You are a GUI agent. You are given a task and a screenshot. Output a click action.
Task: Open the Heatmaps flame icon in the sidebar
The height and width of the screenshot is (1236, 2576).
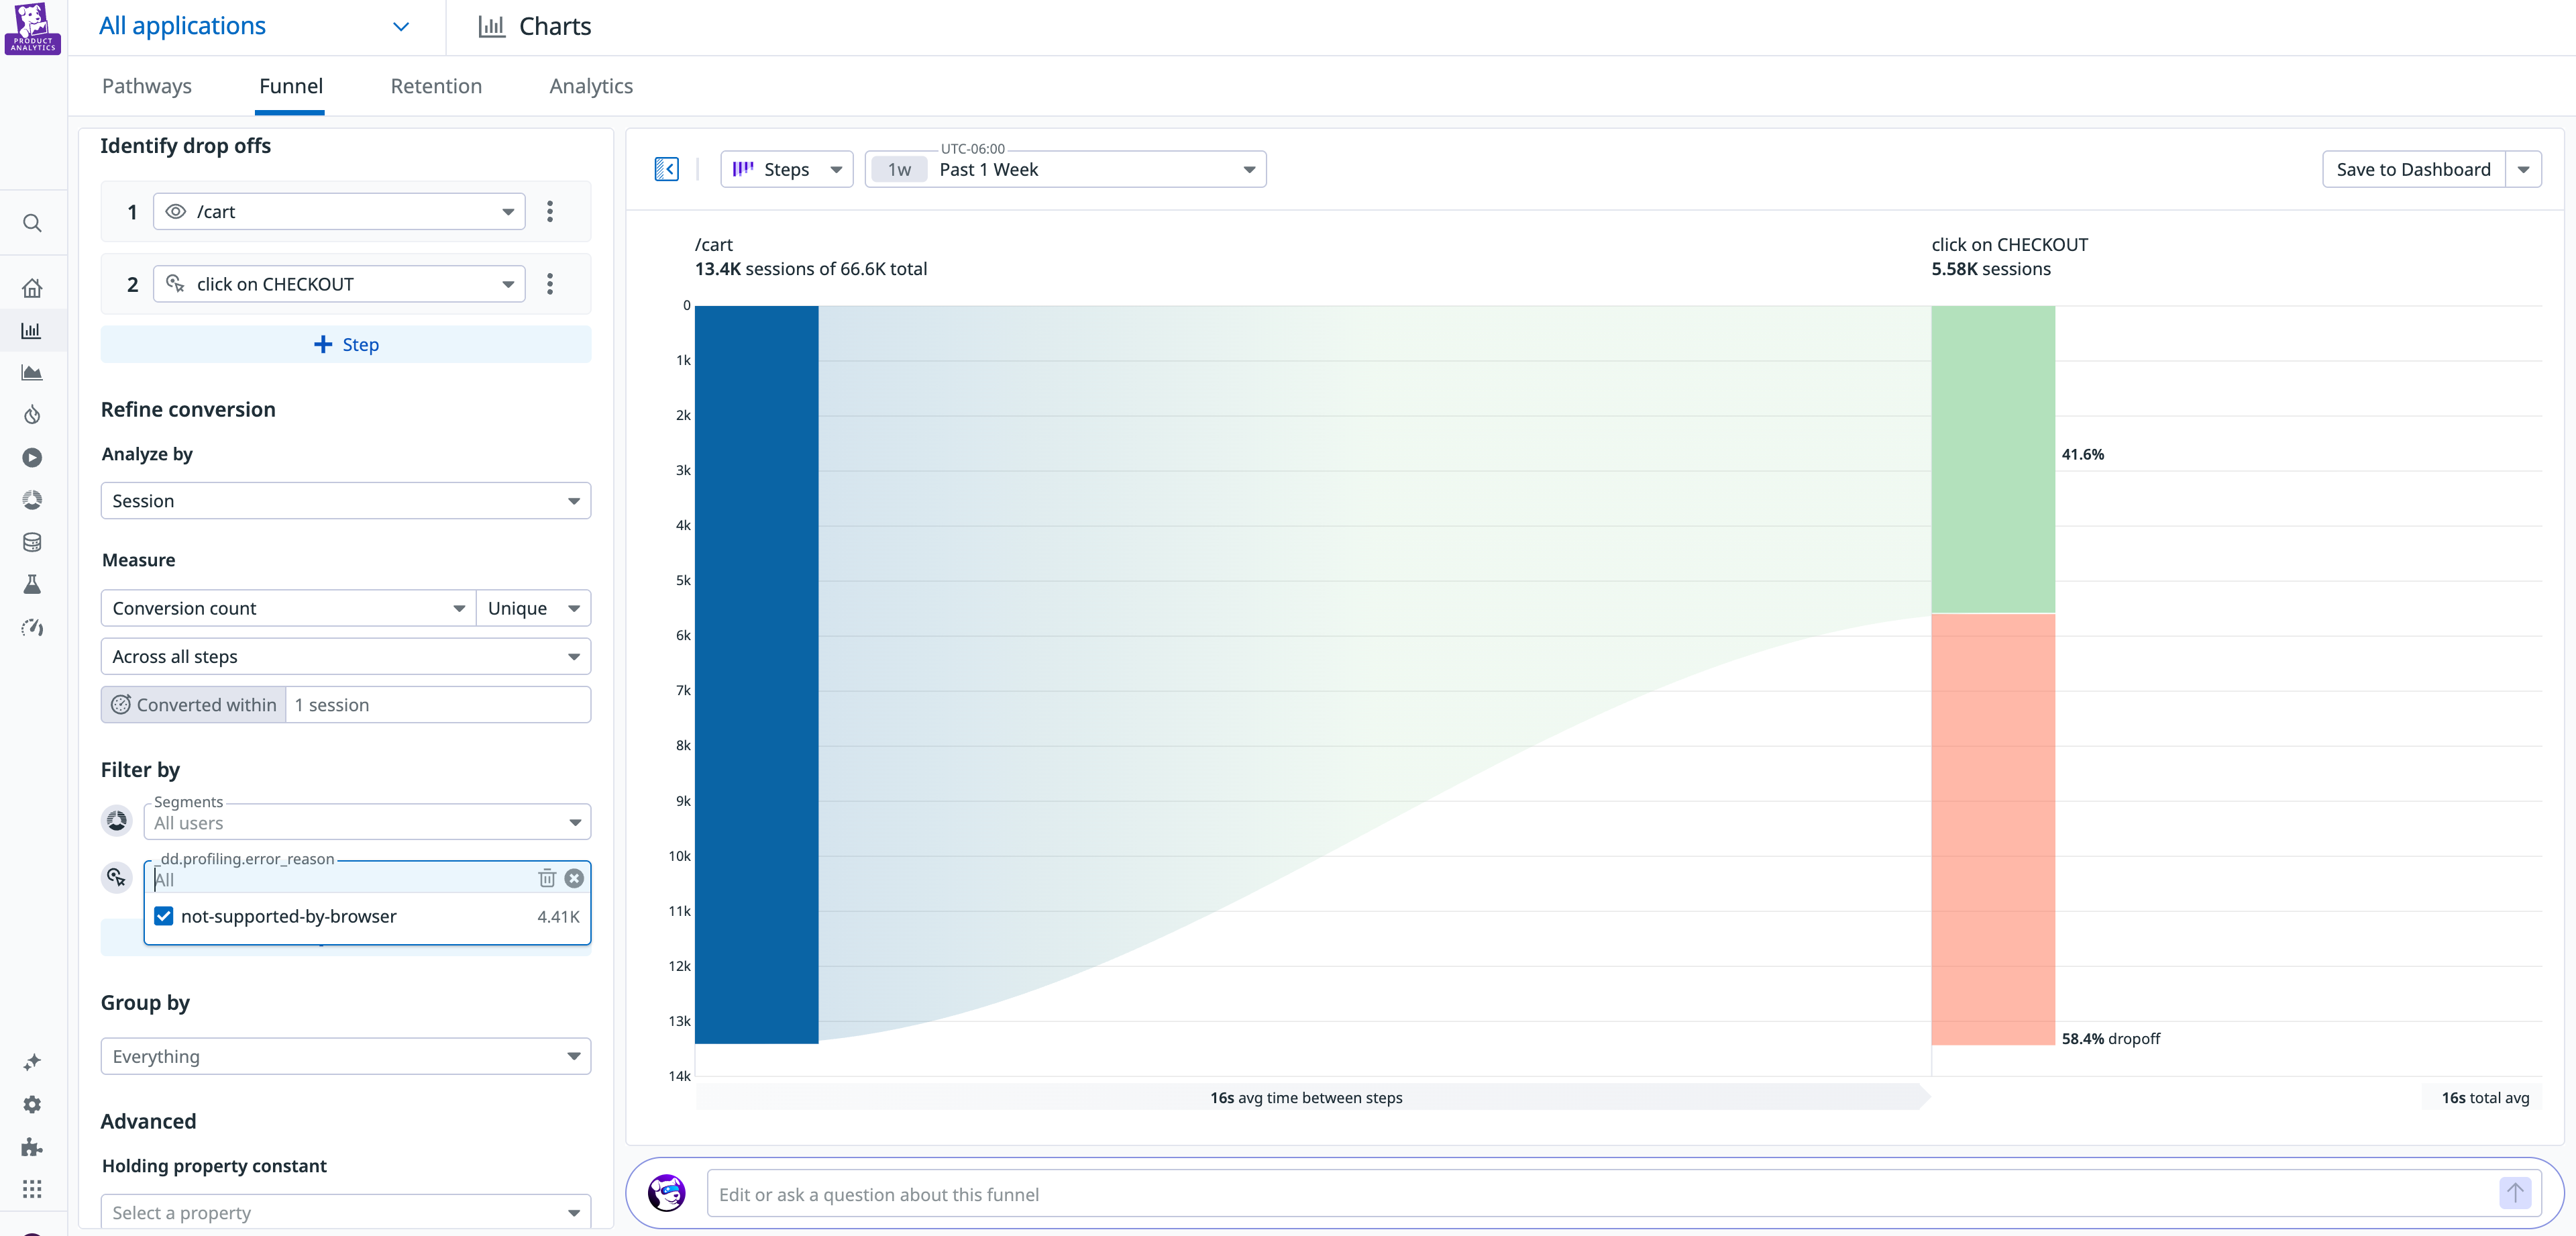(32, 415)
